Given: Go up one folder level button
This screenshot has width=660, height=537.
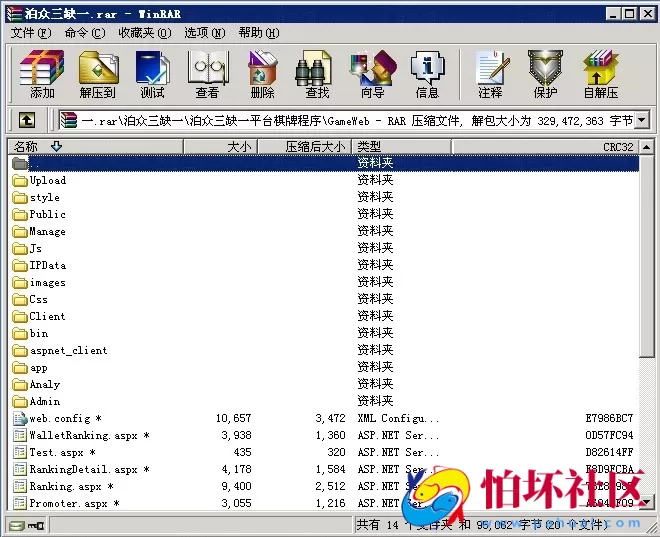Looking at the screenshot, I should pos(27,120).
